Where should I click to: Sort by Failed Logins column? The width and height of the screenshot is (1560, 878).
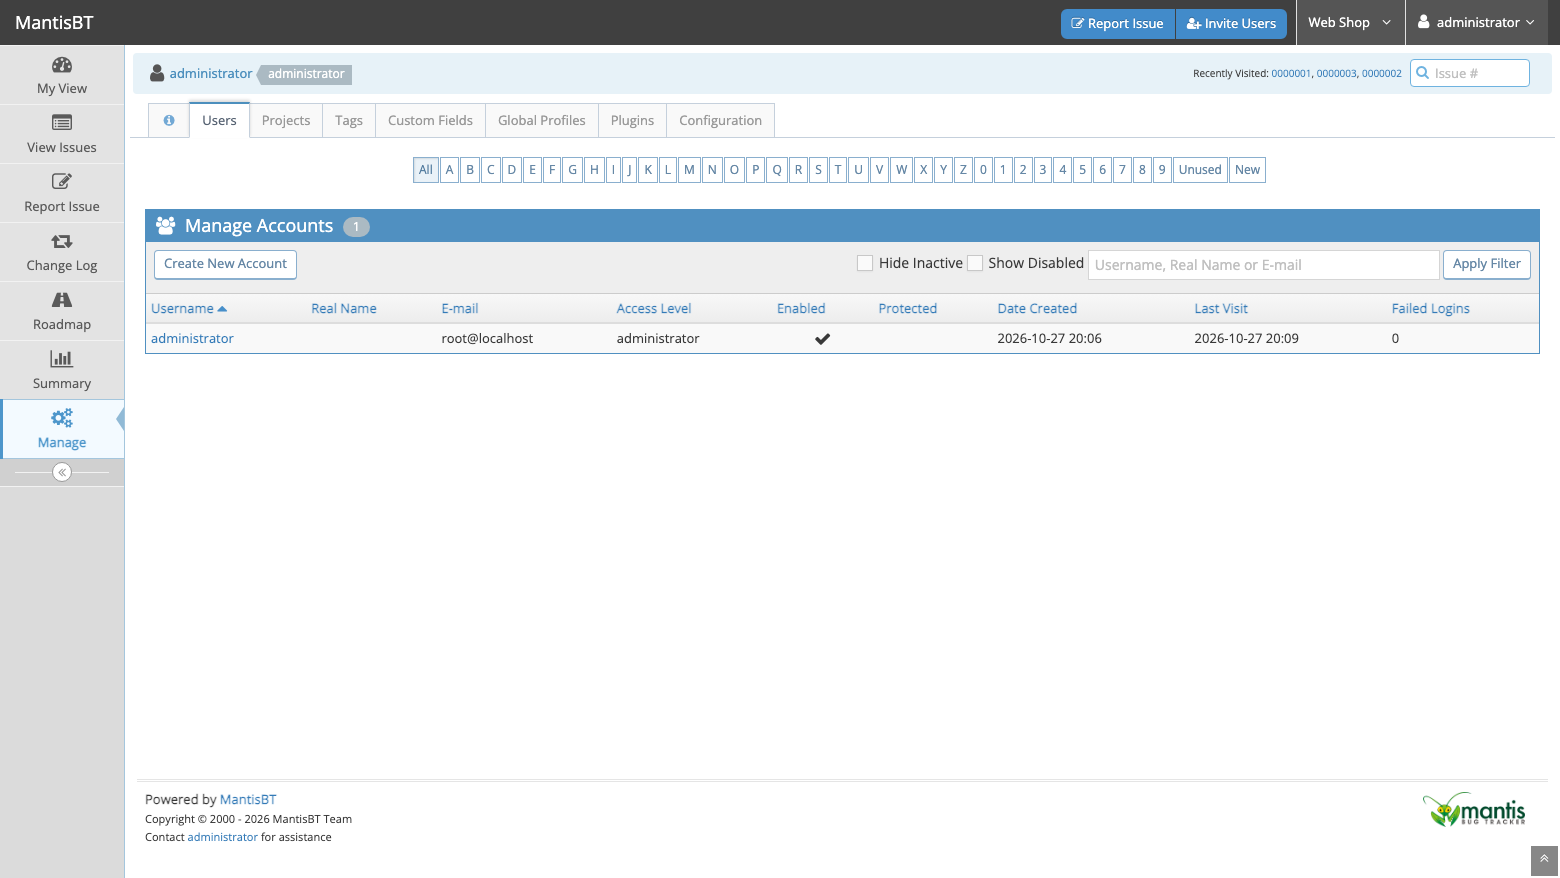coord(1430,308)
